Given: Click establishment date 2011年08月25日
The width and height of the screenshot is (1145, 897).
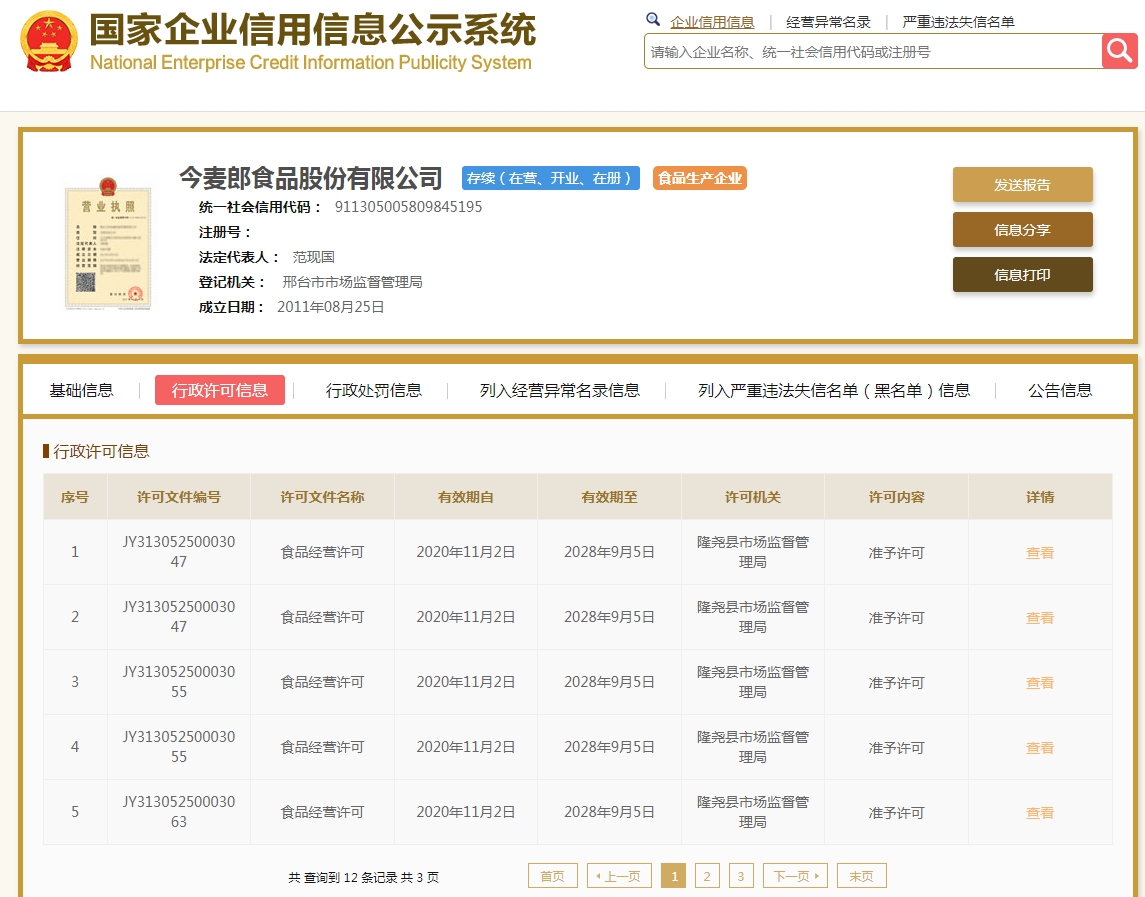Looking at the screenshot, I should click(x=331, y=307).
